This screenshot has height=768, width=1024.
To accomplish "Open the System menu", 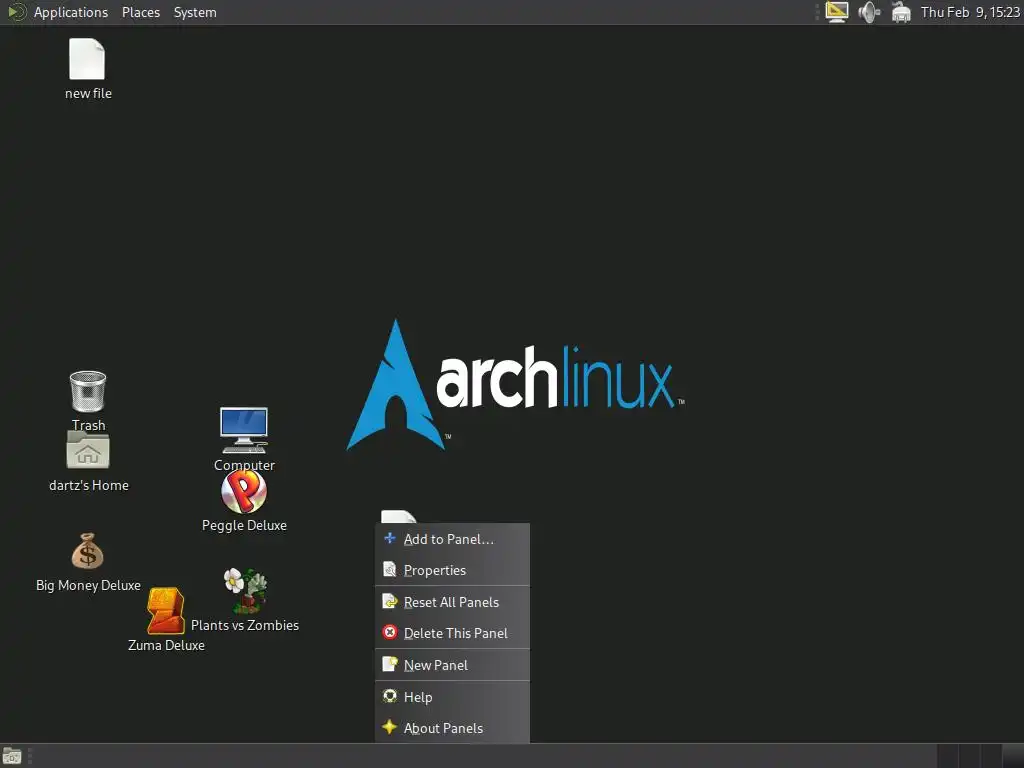I will 195,12.
